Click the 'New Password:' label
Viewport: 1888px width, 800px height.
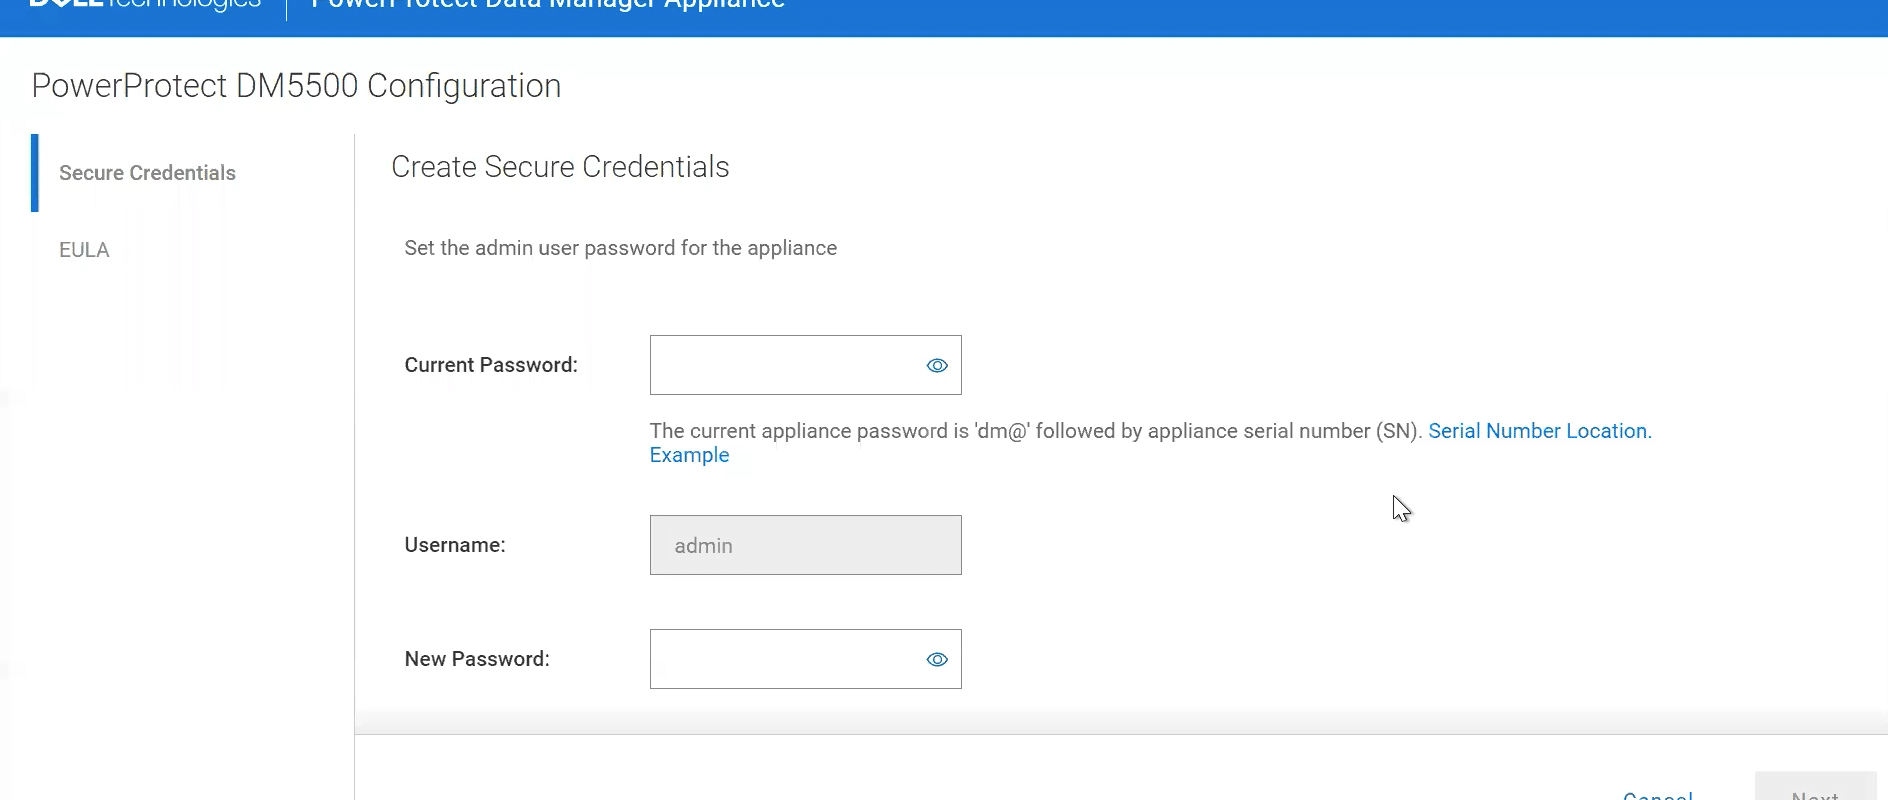click(477, 659)
